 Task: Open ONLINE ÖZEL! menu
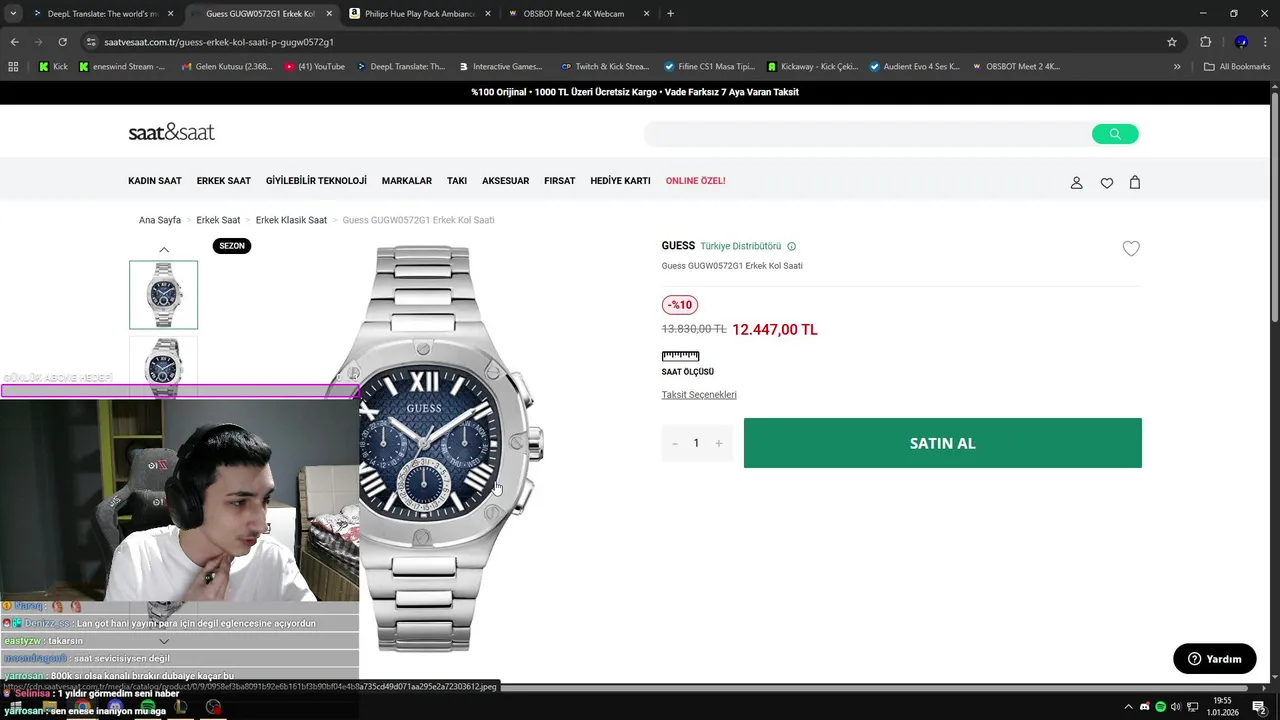tap(696, 181)
